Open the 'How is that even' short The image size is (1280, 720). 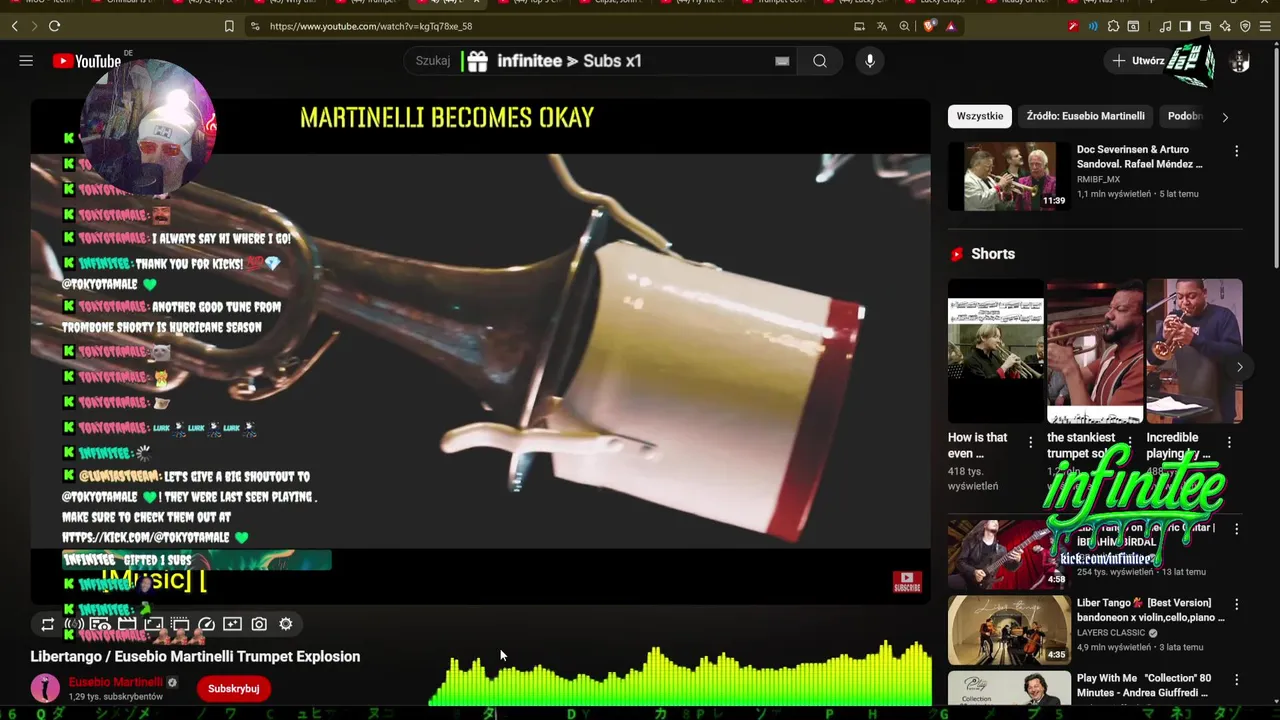(x=996, y=351)
